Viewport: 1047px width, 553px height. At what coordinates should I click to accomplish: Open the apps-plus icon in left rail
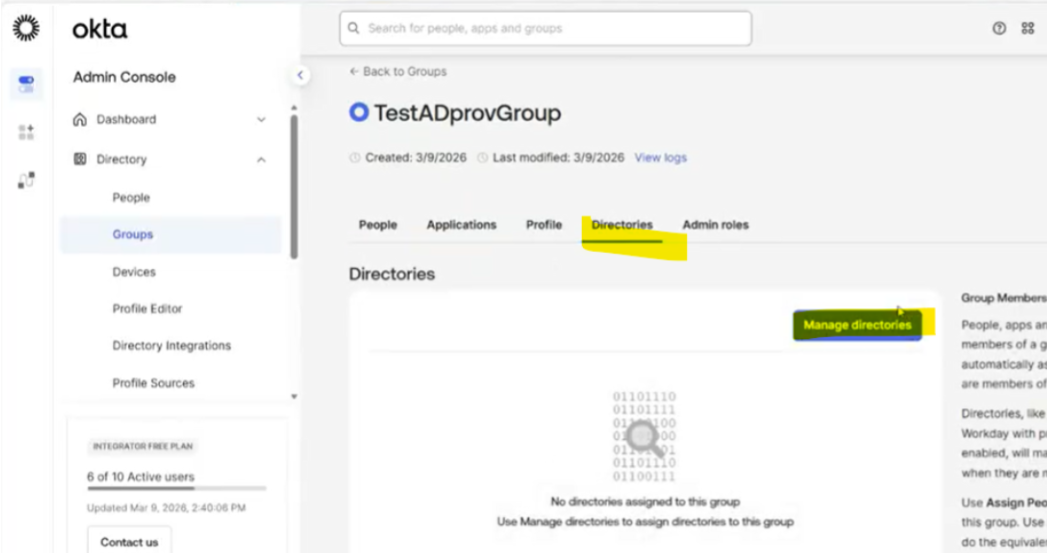(x=26, y=132)
